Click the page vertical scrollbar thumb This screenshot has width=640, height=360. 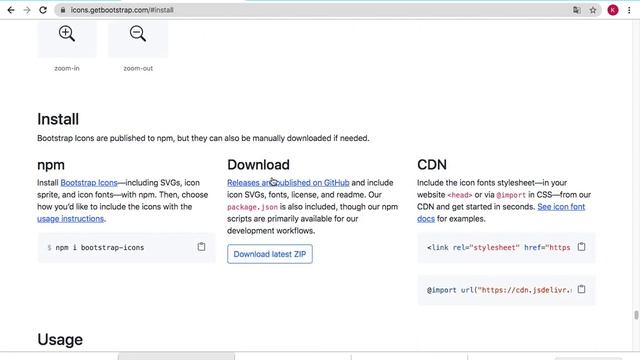[x=636, y=315]
